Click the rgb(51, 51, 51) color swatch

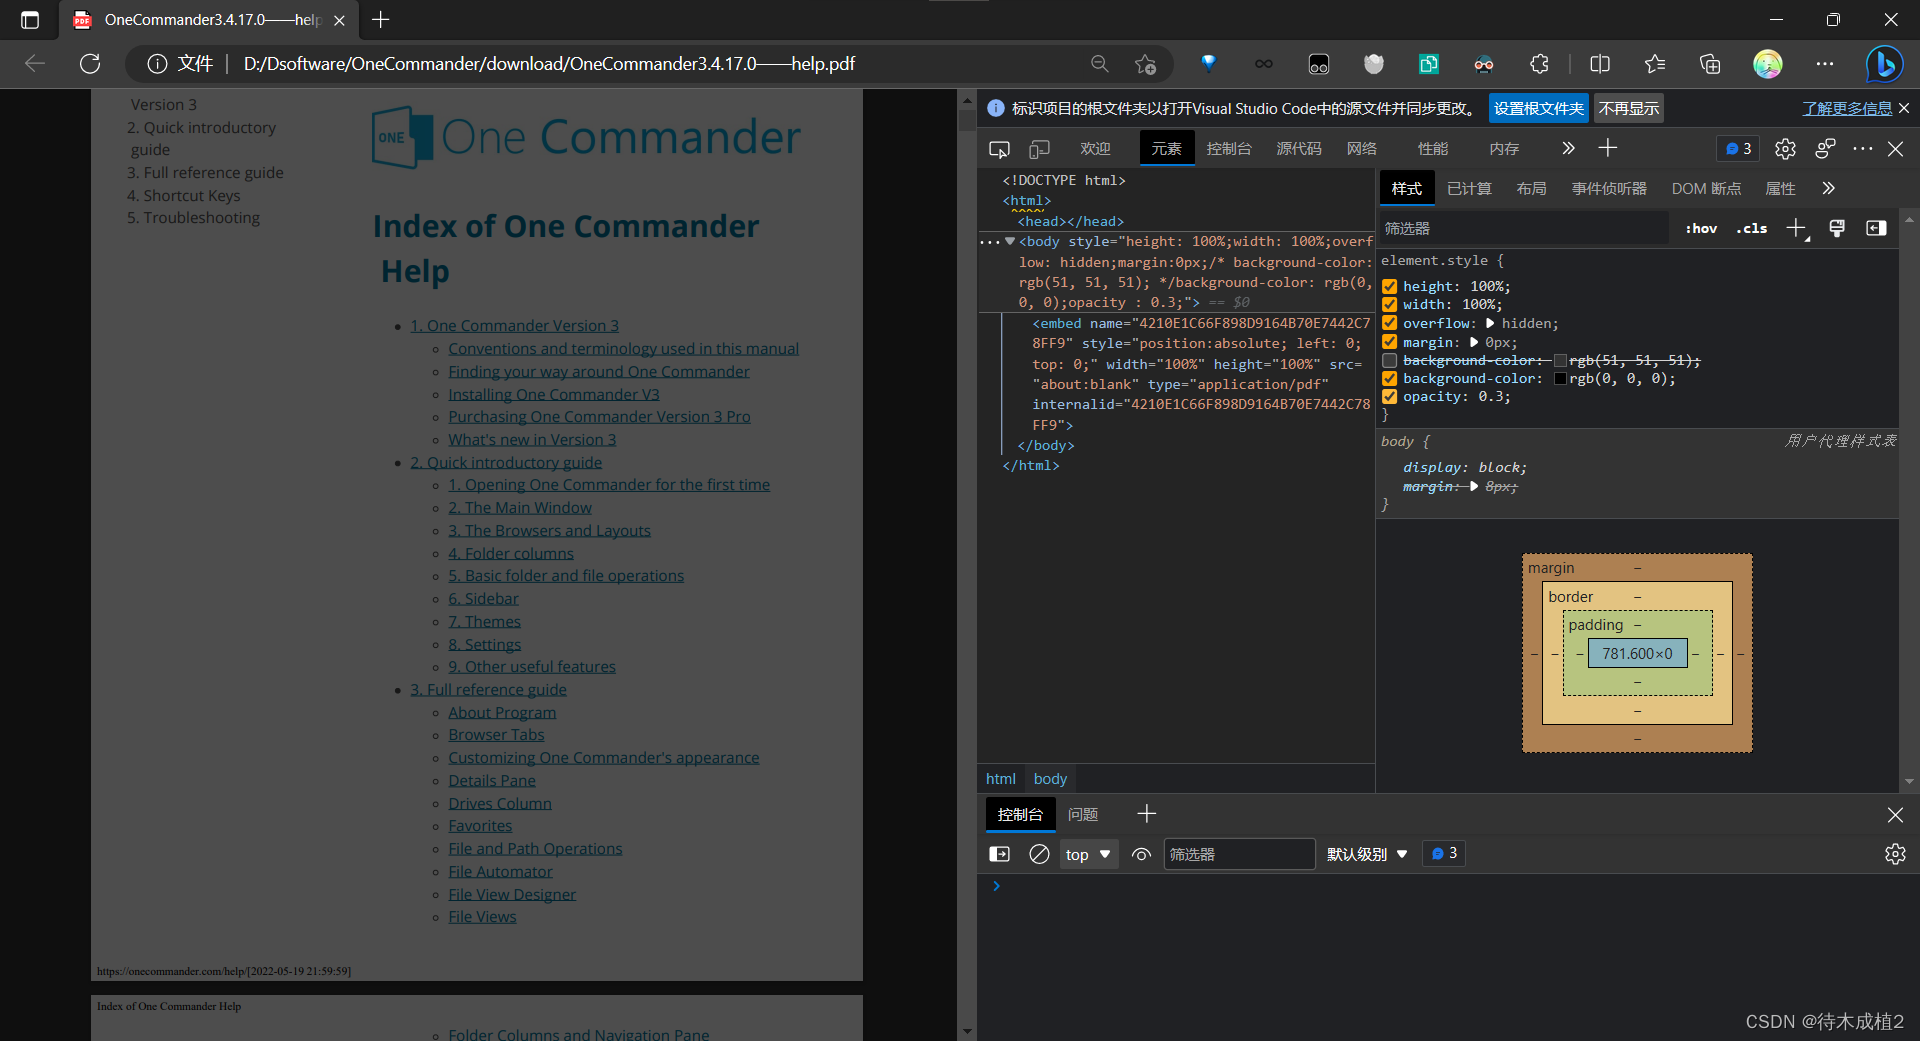click(1560, 360)
